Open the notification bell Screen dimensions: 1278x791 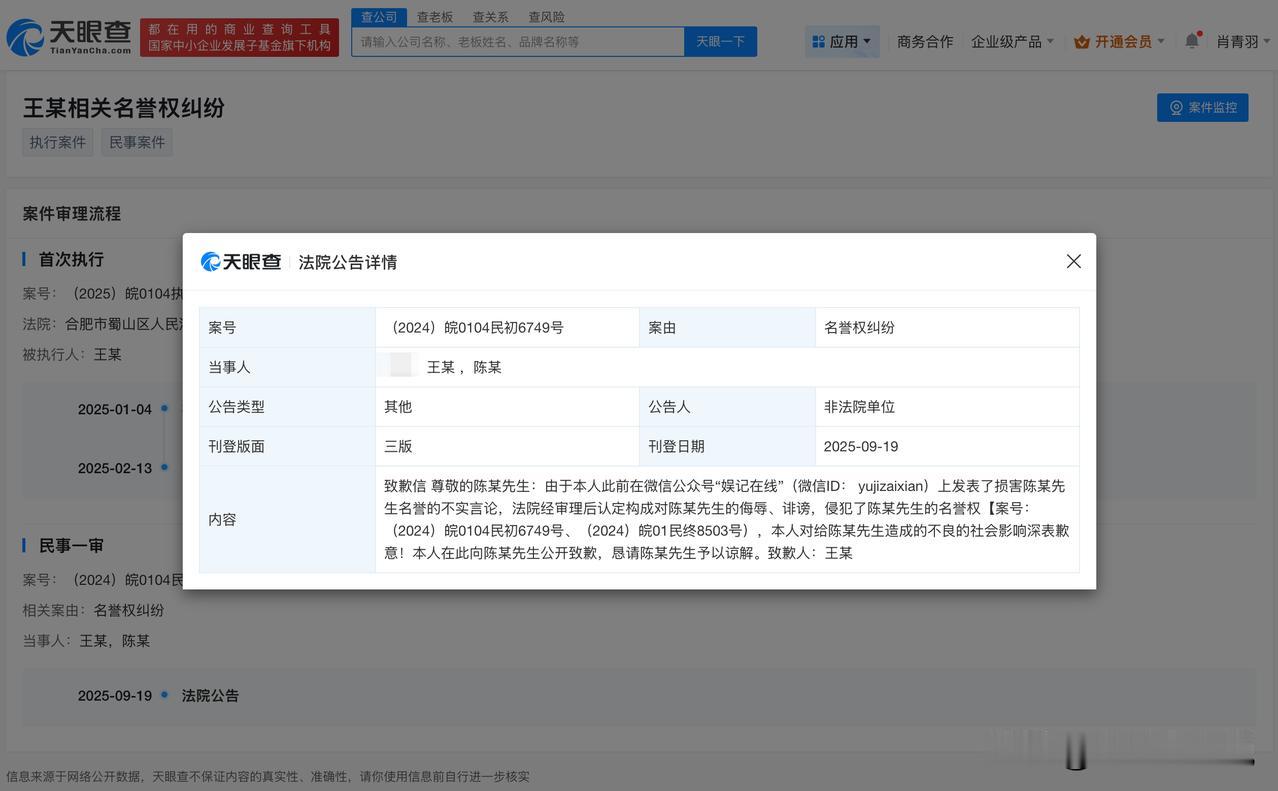[x=1191, y=41]
